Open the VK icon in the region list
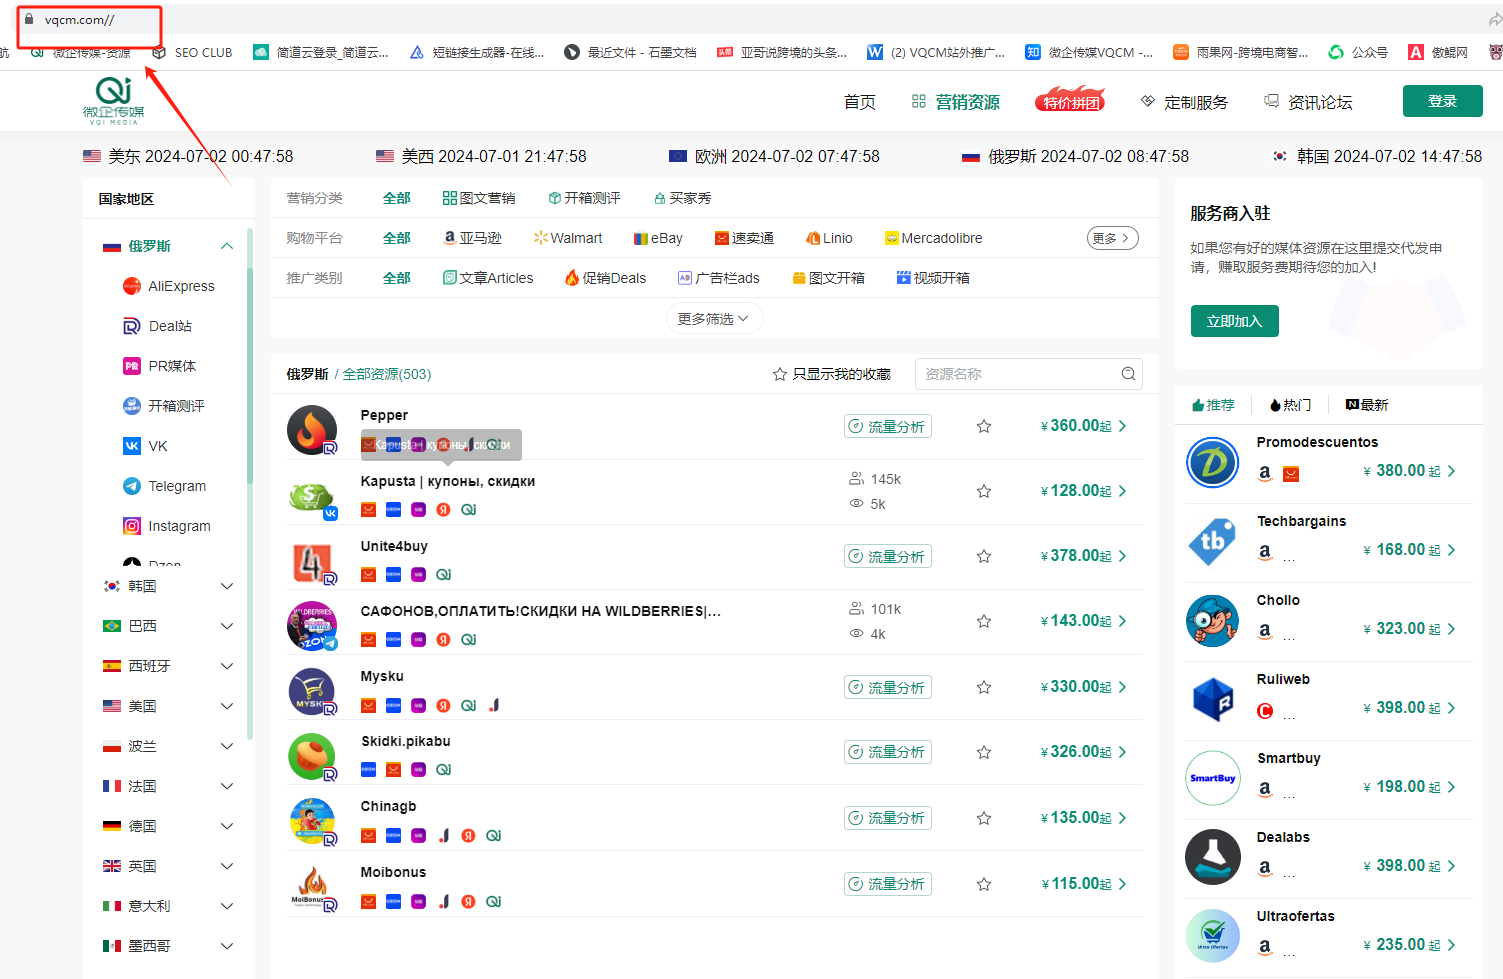This screenshot has height=979, width=1503. [x=132, y=446]
